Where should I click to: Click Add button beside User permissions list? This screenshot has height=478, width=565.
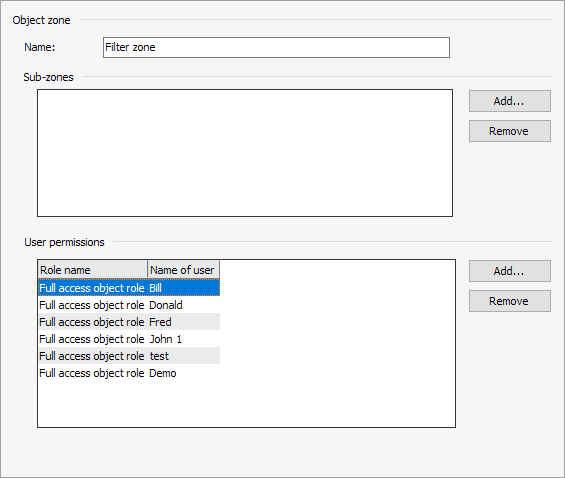pyautogui.click(x=510, y=271)
